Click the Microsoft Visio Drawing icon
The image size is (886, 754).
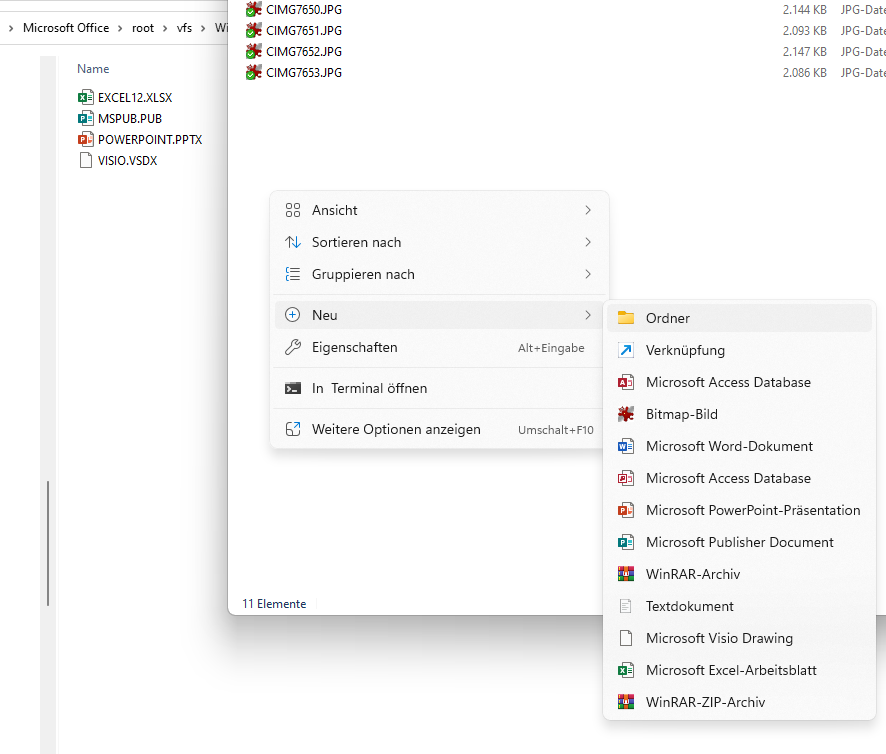point(626,638)
